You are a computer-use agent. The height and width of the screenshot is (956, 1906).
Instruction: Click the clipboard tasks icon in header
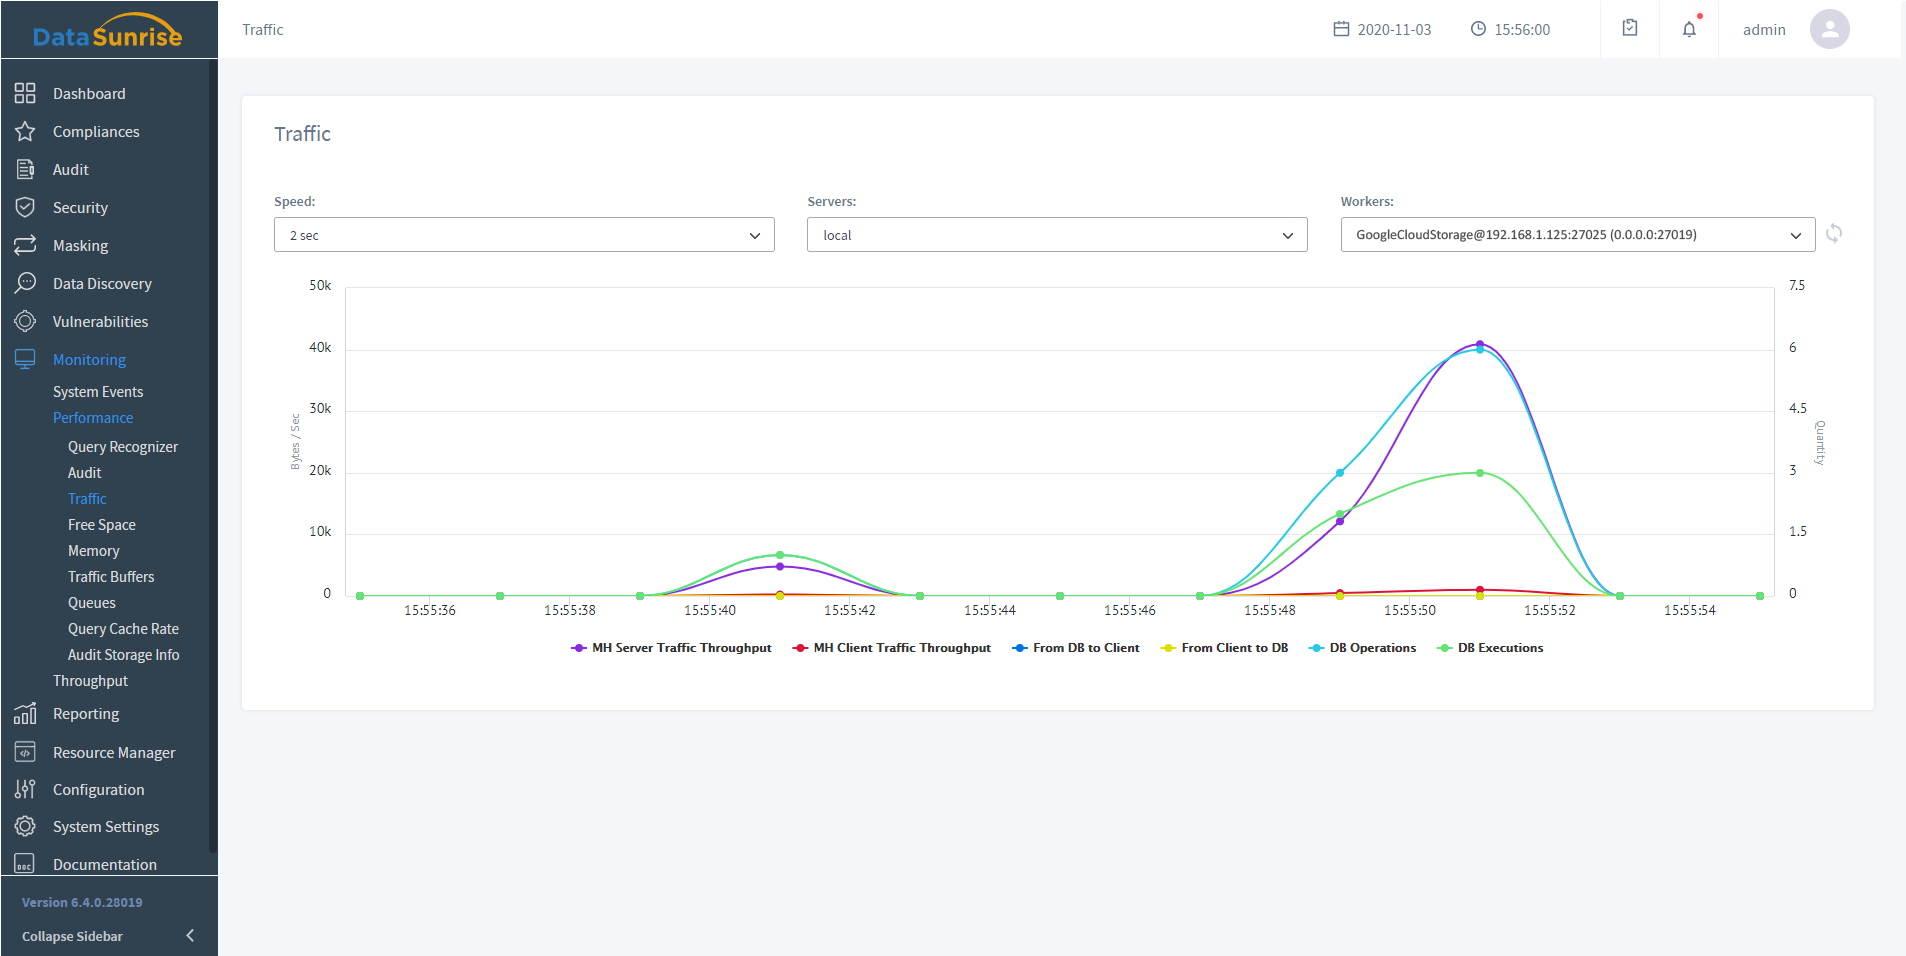tap(1630, 29)
